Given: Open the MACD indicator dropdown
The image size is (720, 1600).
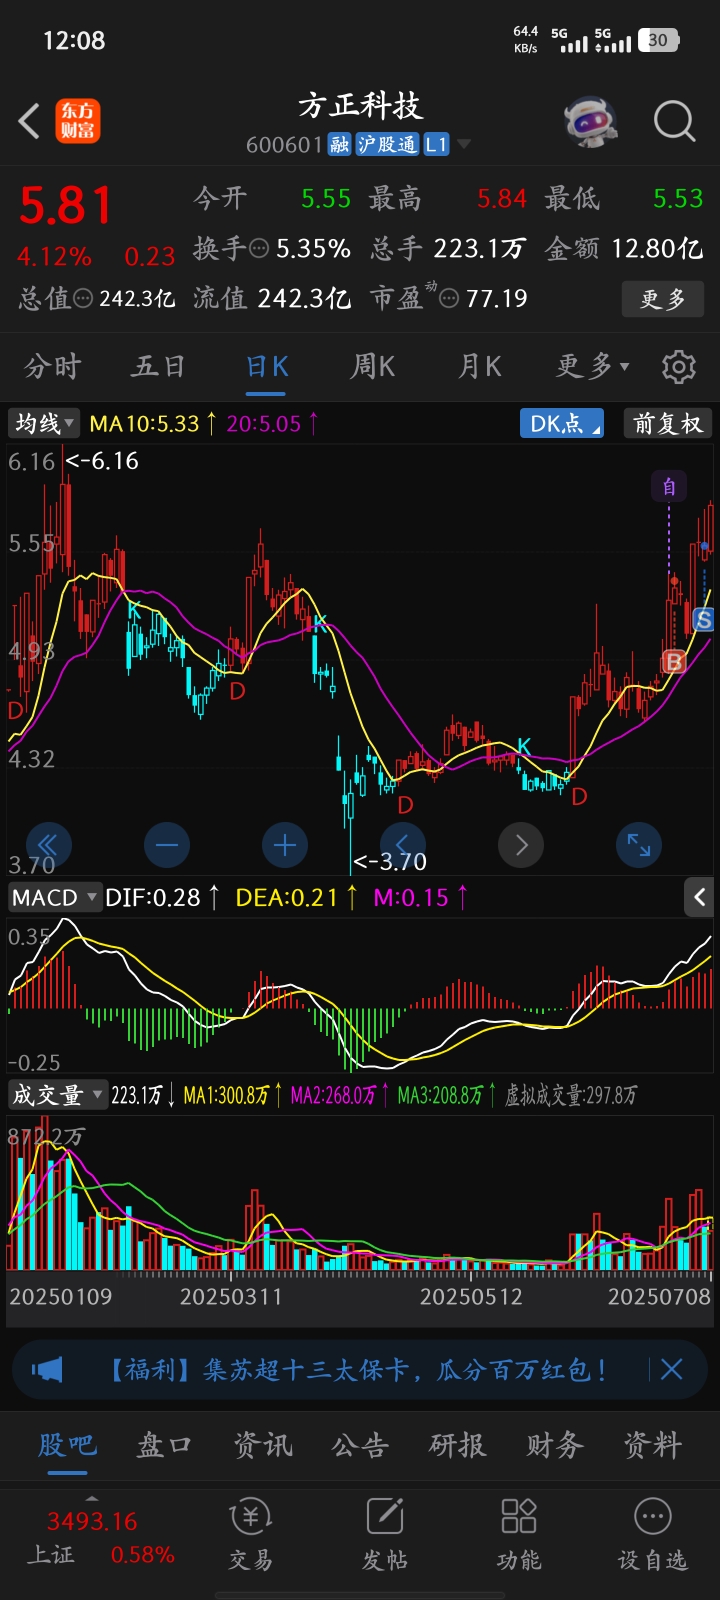Looking at the screenshot, I should coord(54,897).
